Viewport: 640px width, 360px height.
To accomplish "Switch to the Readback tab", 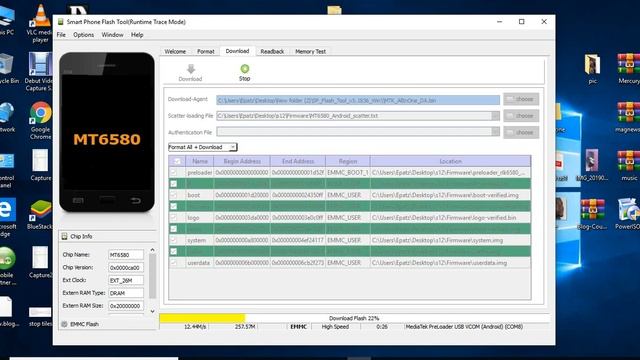I will click(272, 51).
